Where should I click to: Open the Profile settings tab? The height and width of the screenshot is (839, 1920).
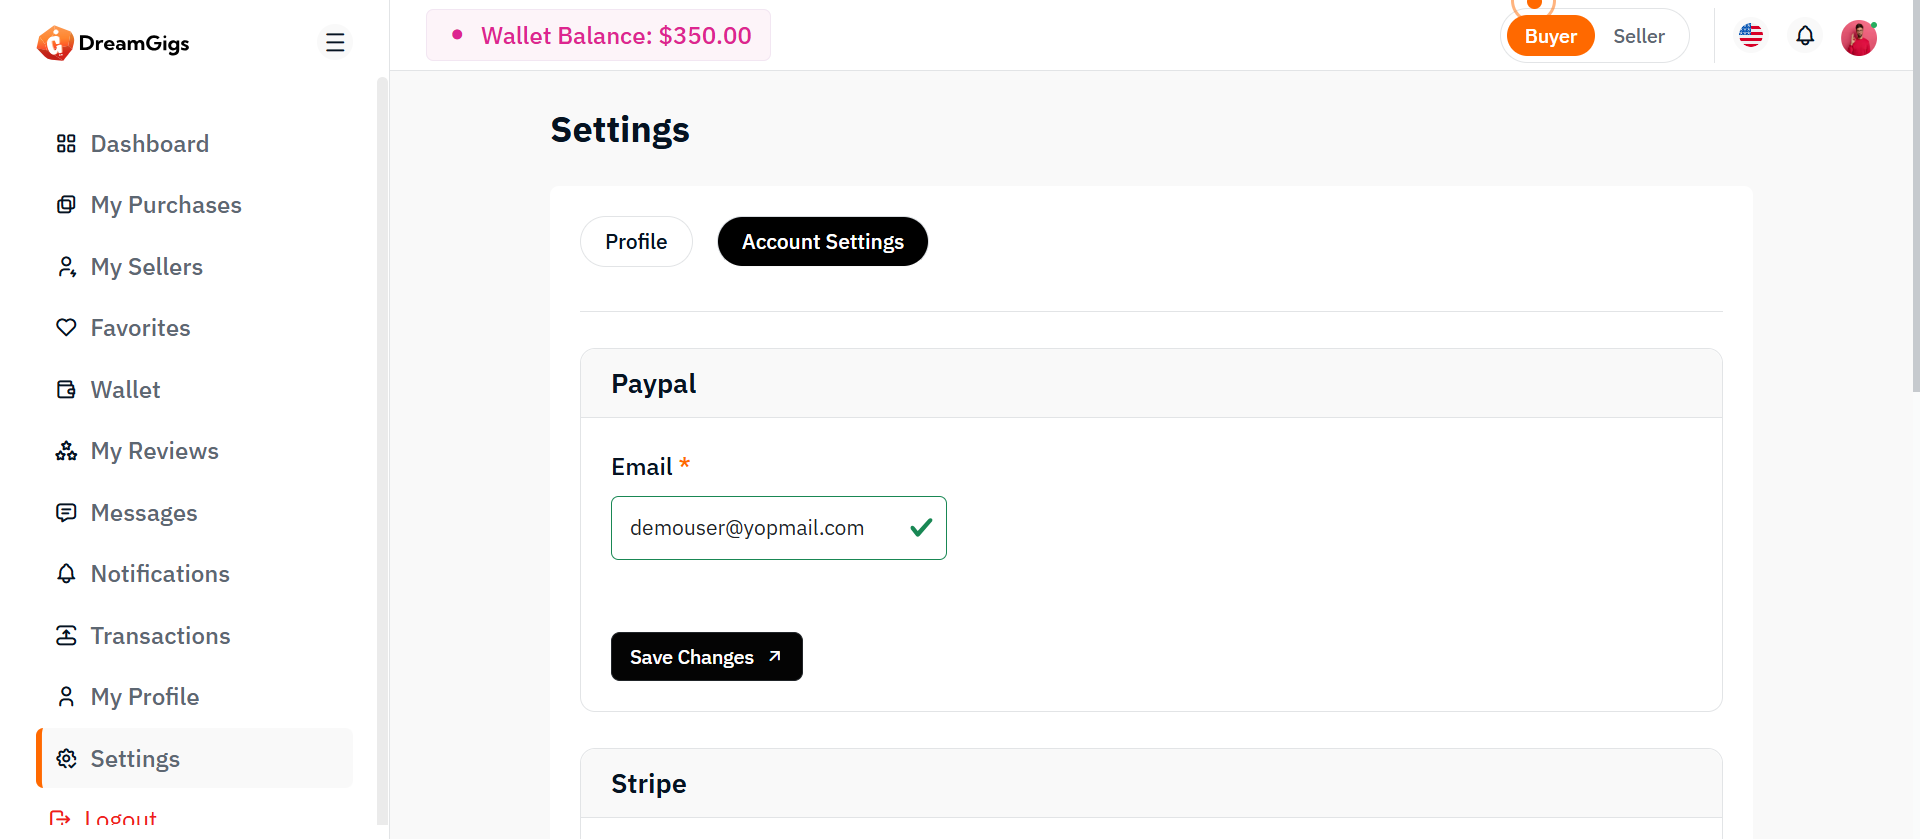[636, 242]
